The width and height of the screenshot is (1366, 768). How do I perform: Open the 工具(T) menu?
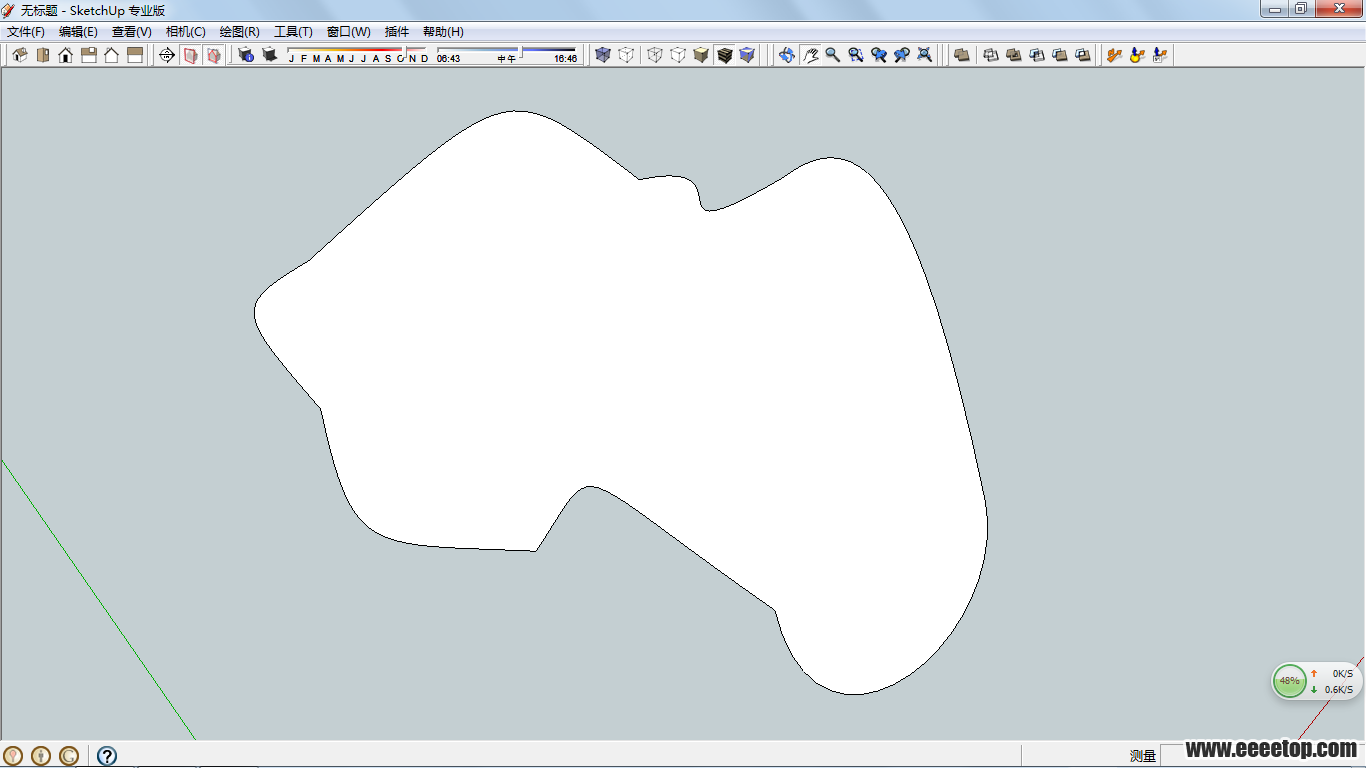tap(294, 32)
